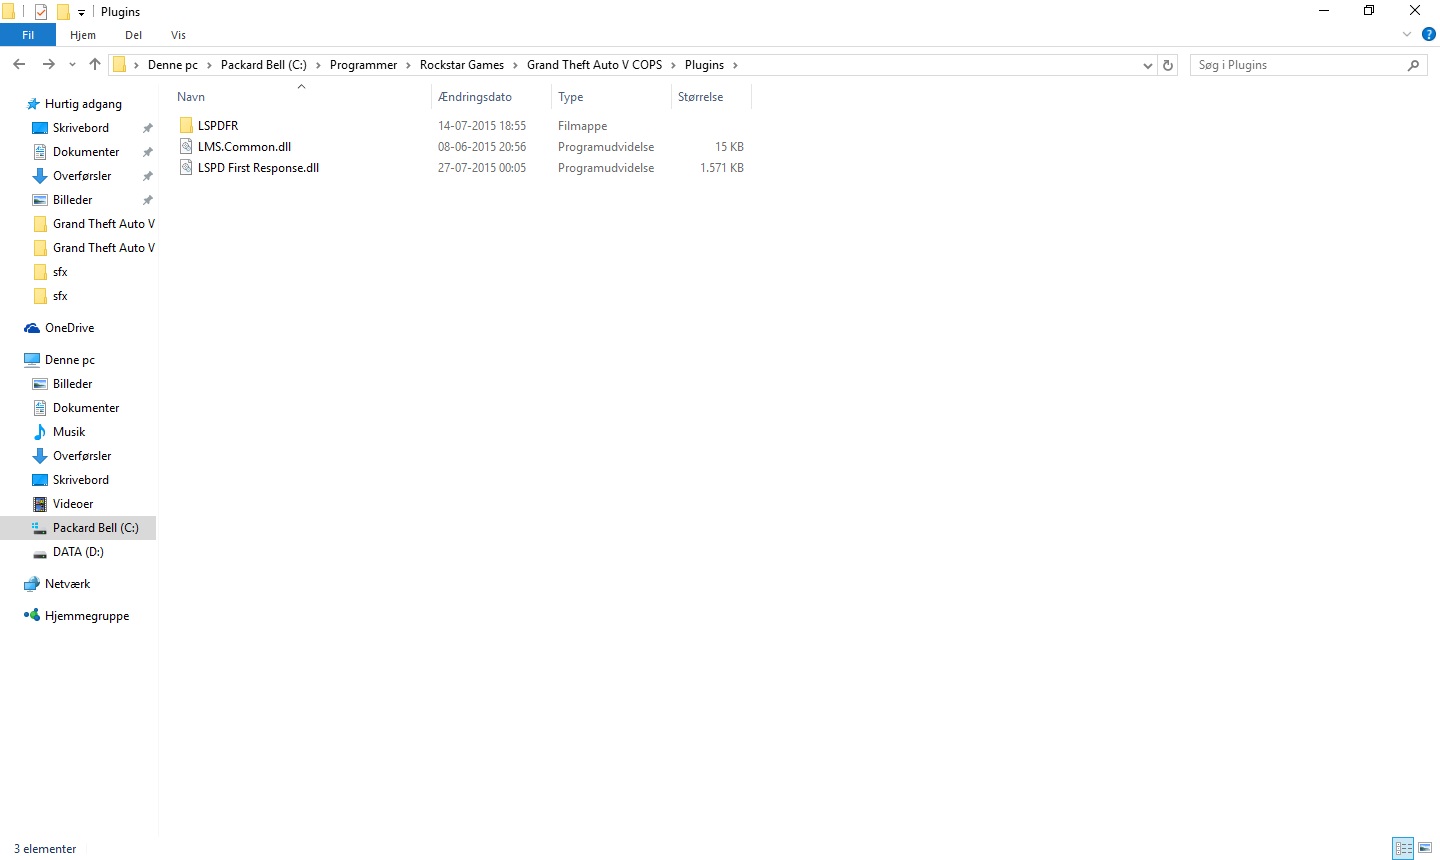Screen dimensions: 1440x860
Task: Click the OneDrive cloud icon
Action: (32, 328)
